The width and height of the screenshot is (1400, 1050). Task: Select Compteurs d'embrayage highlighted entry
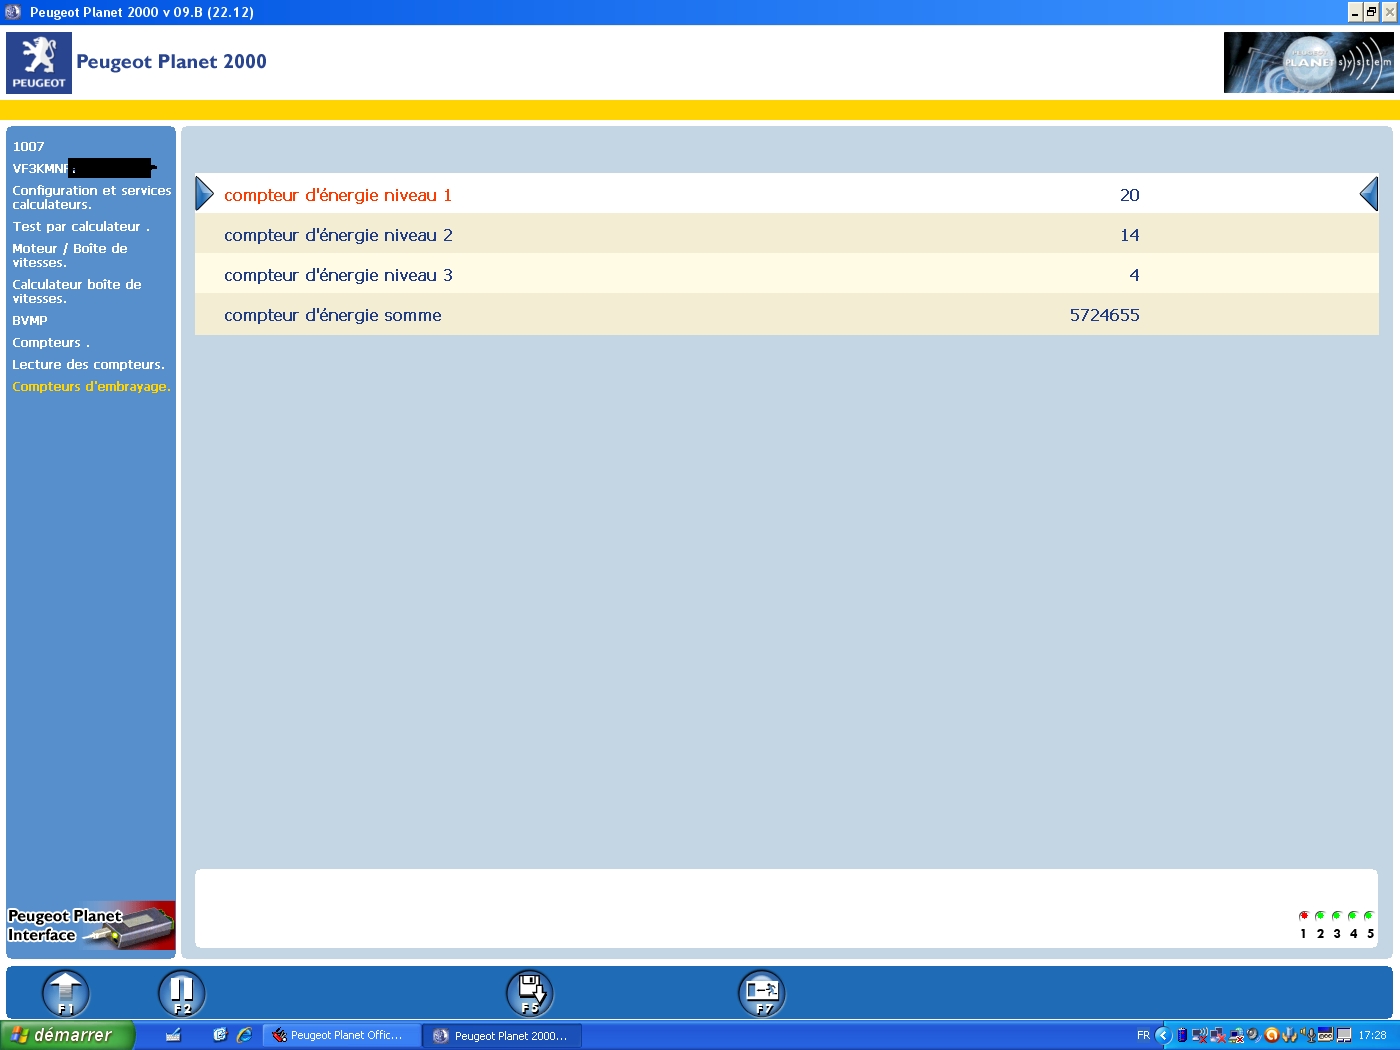[91, 386]
